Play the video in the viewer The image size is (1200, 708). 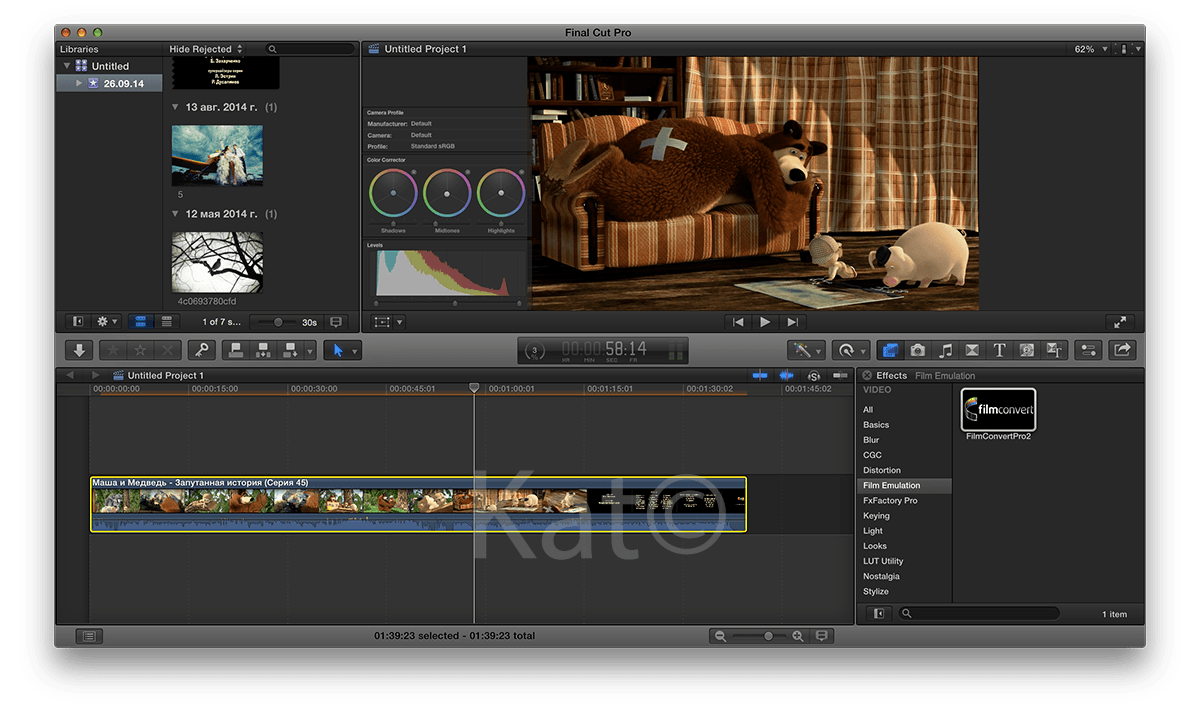point(765,322)
